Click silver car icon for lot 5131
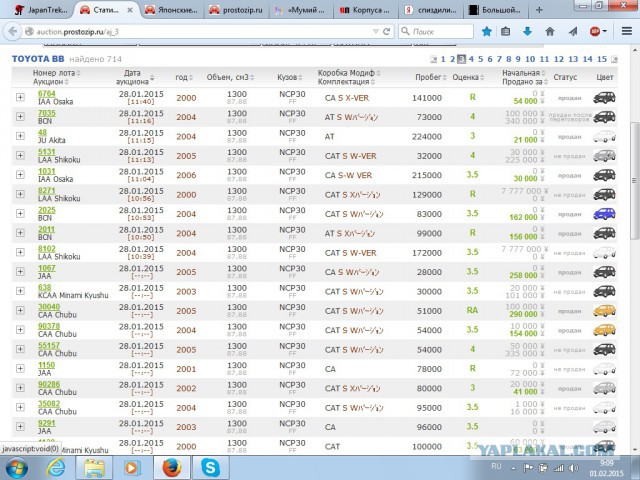The height and width of the screenshot is (480, 640). [604, 156]
